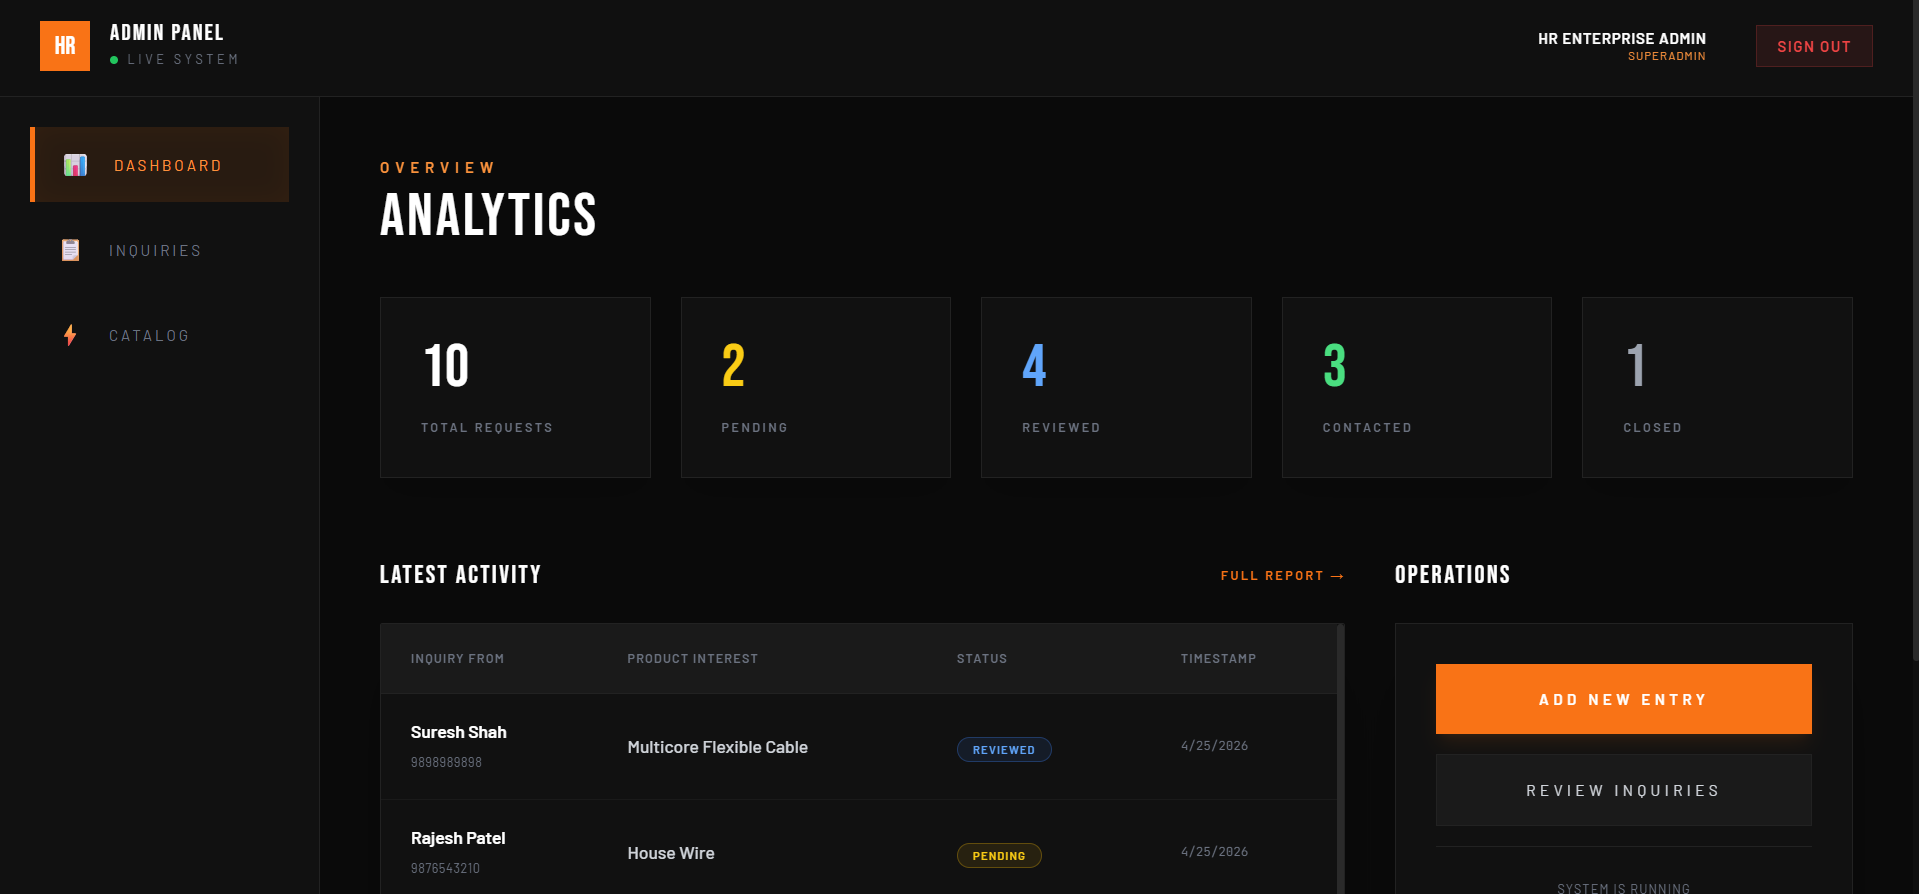Click the Dashboard bar chart icon

click(x=75, y=165)
